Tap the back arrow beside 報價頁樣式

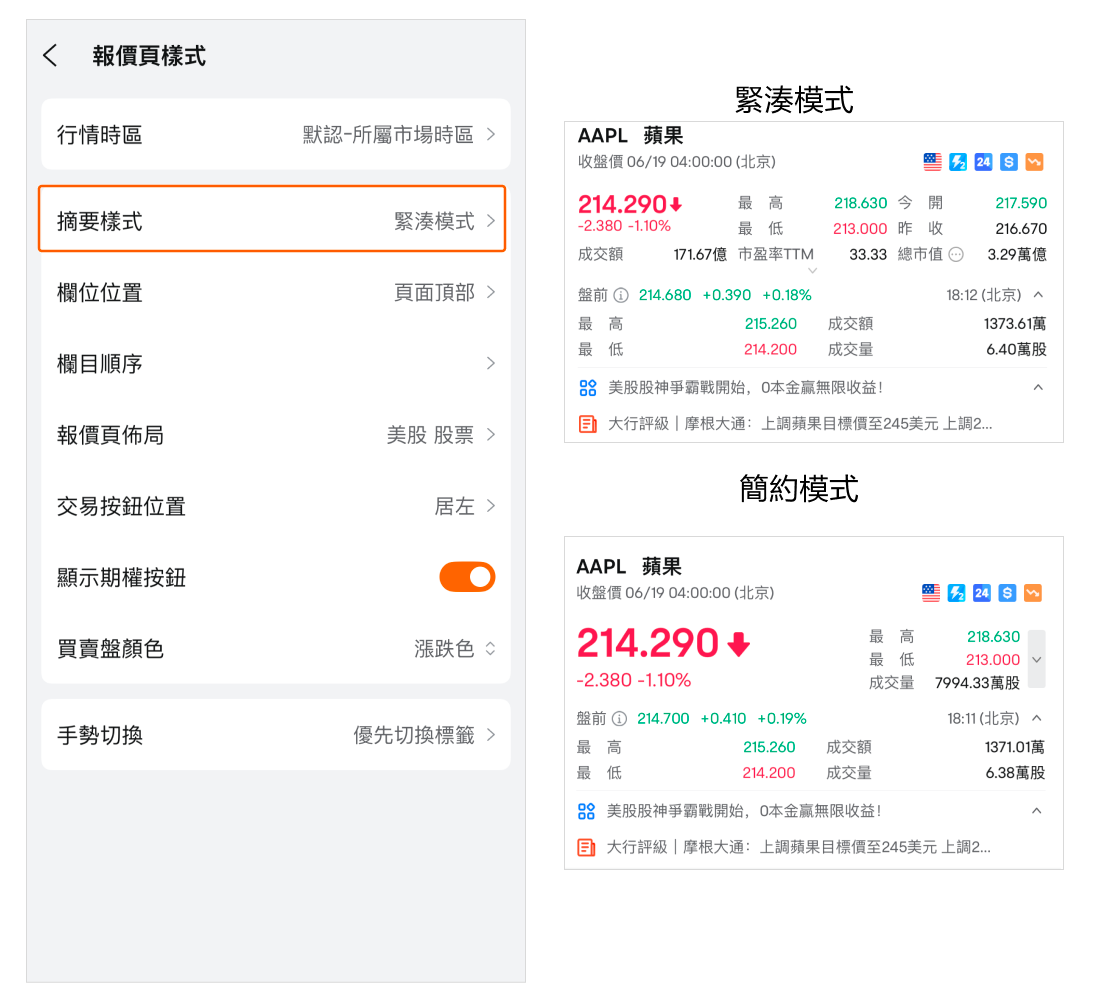[50, 56]
